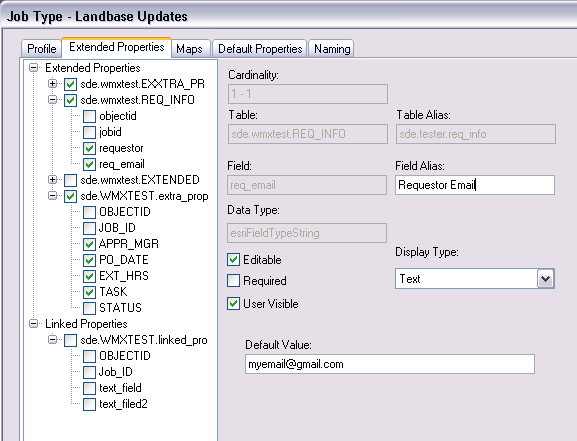Click the Table field sde.wmxtest.REQ_INFO
Screen dimensions: 577x441
[308, 134]
